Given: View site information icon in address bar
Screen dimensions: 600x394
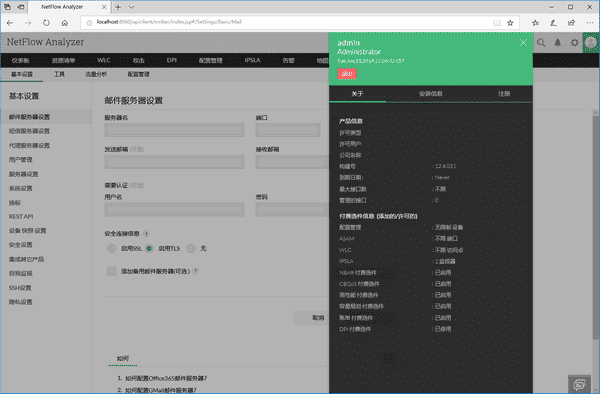Looking at the screenshot, I should 89,23.
